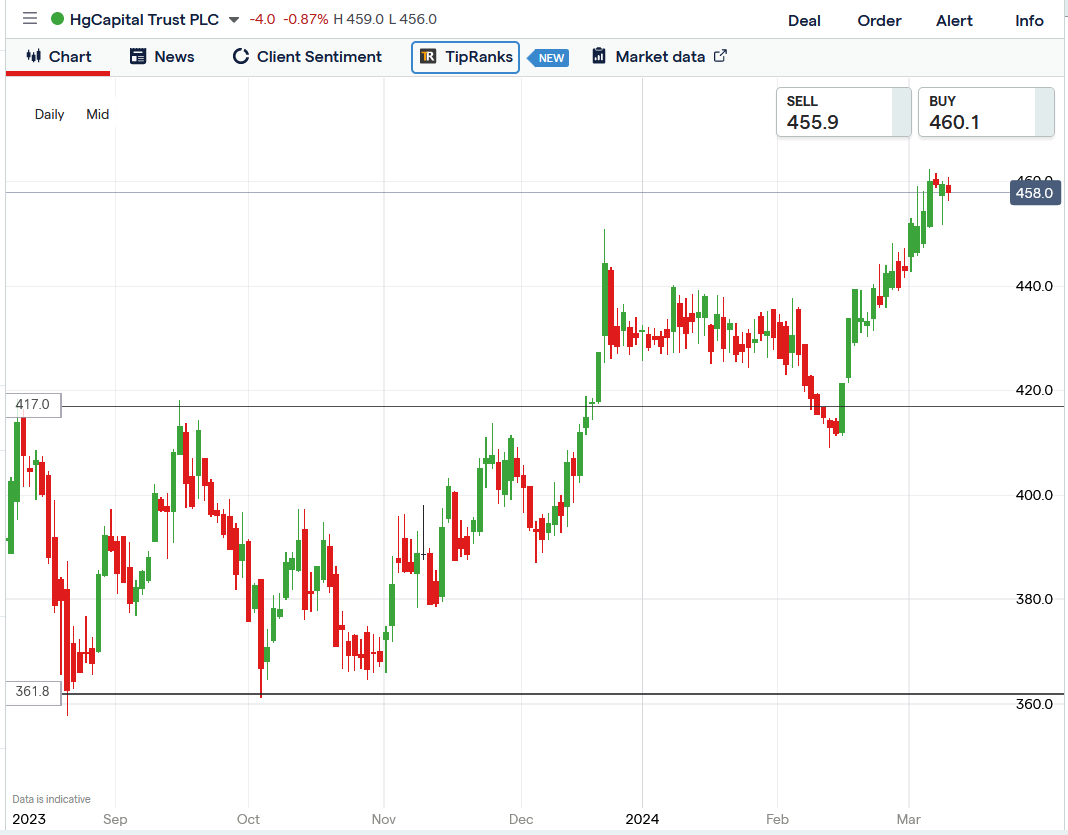Image resolution: width=1068 pixels, height=835 pixels.
Task: Click the HgCapital Trust PLC instrument name
Action: pos(144,20)
